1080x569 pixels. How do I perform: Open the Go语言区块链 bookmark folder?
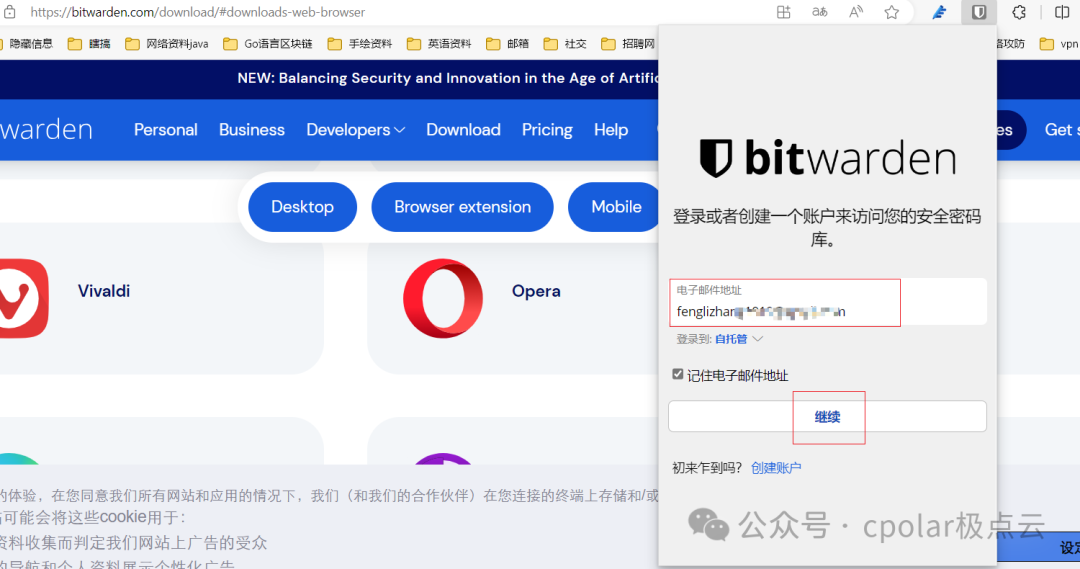point(269,43)
